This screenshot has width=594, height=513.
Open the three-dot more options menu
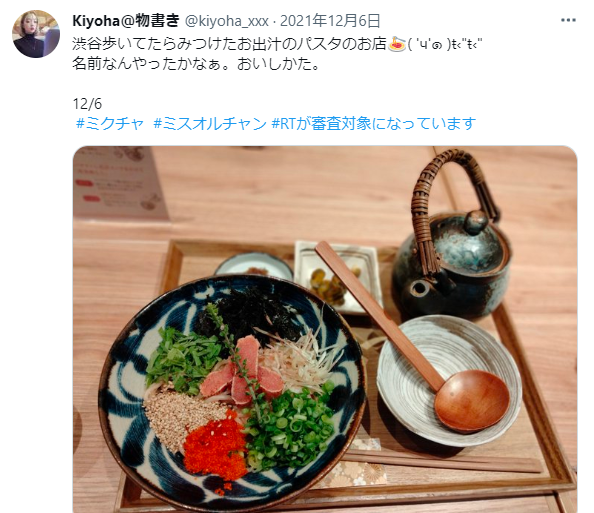pyautogui.click(x=568, y=20)
